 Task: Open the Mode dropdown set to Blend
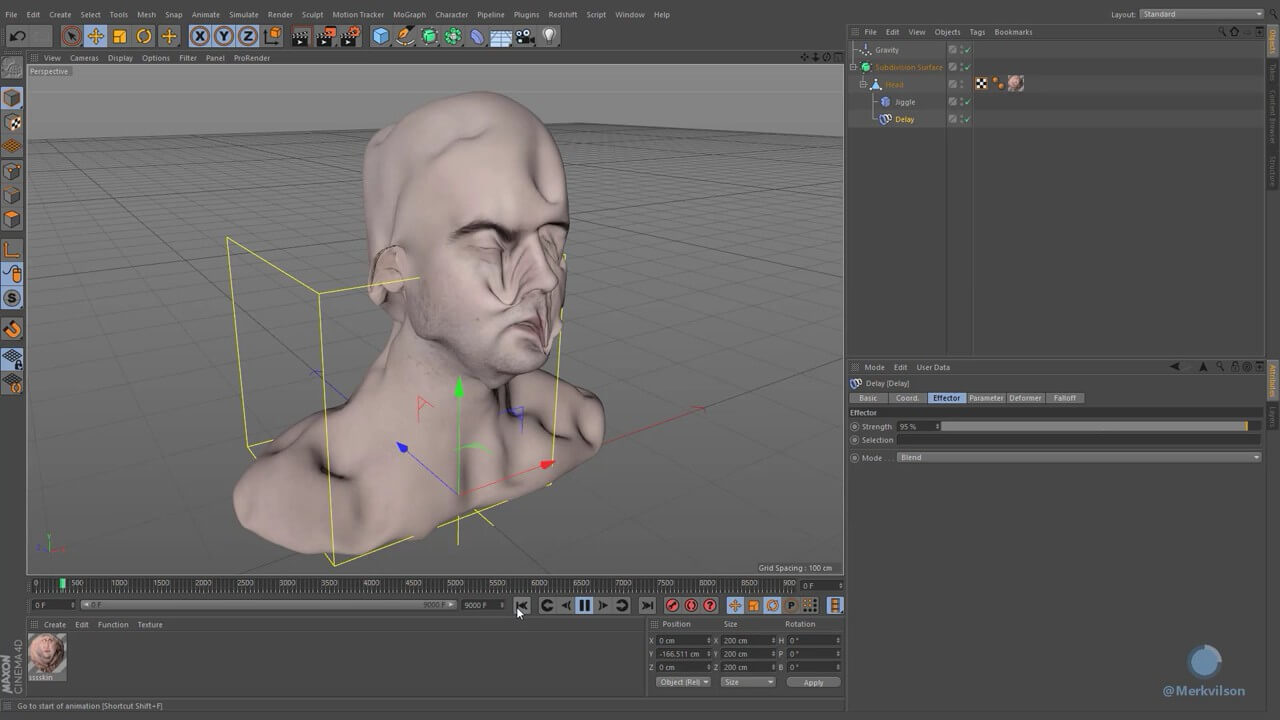[1078, 458]
